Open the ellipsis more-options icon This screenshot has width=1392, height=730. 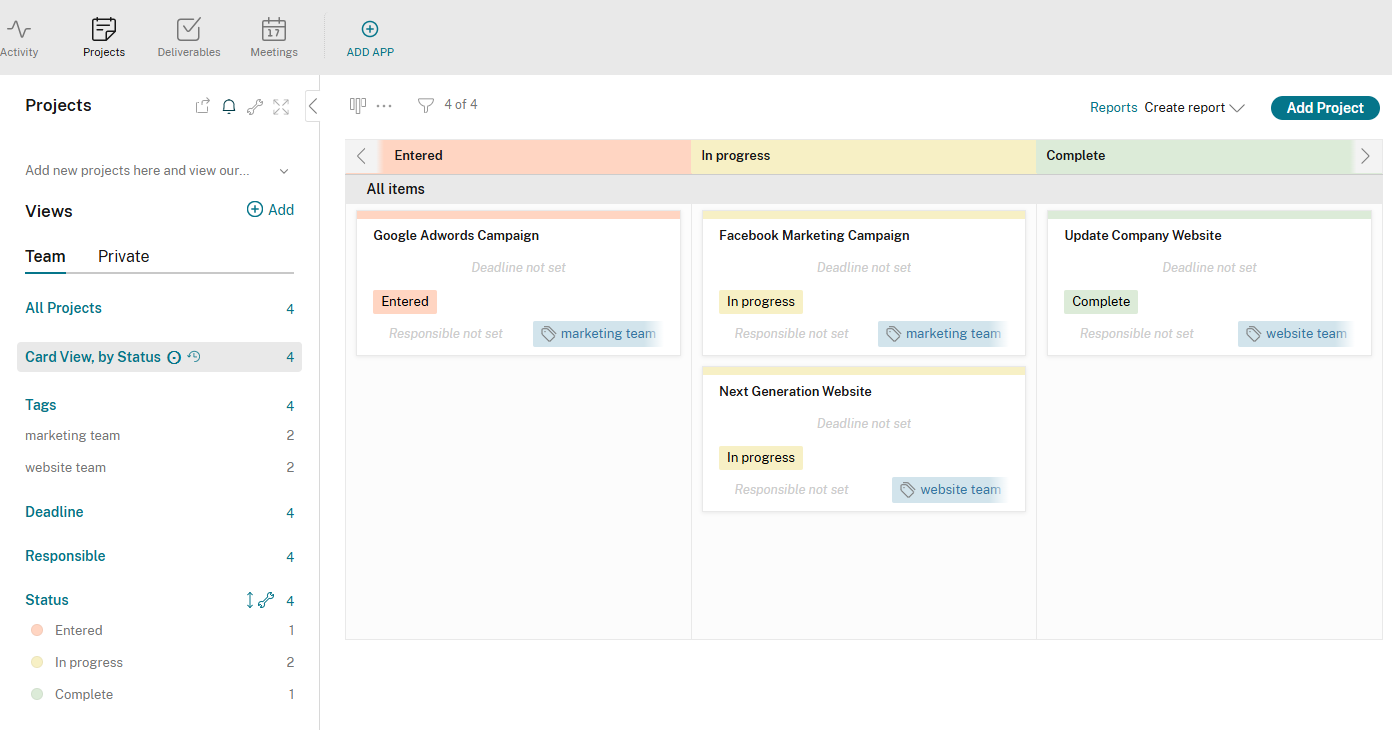point(385,106)
